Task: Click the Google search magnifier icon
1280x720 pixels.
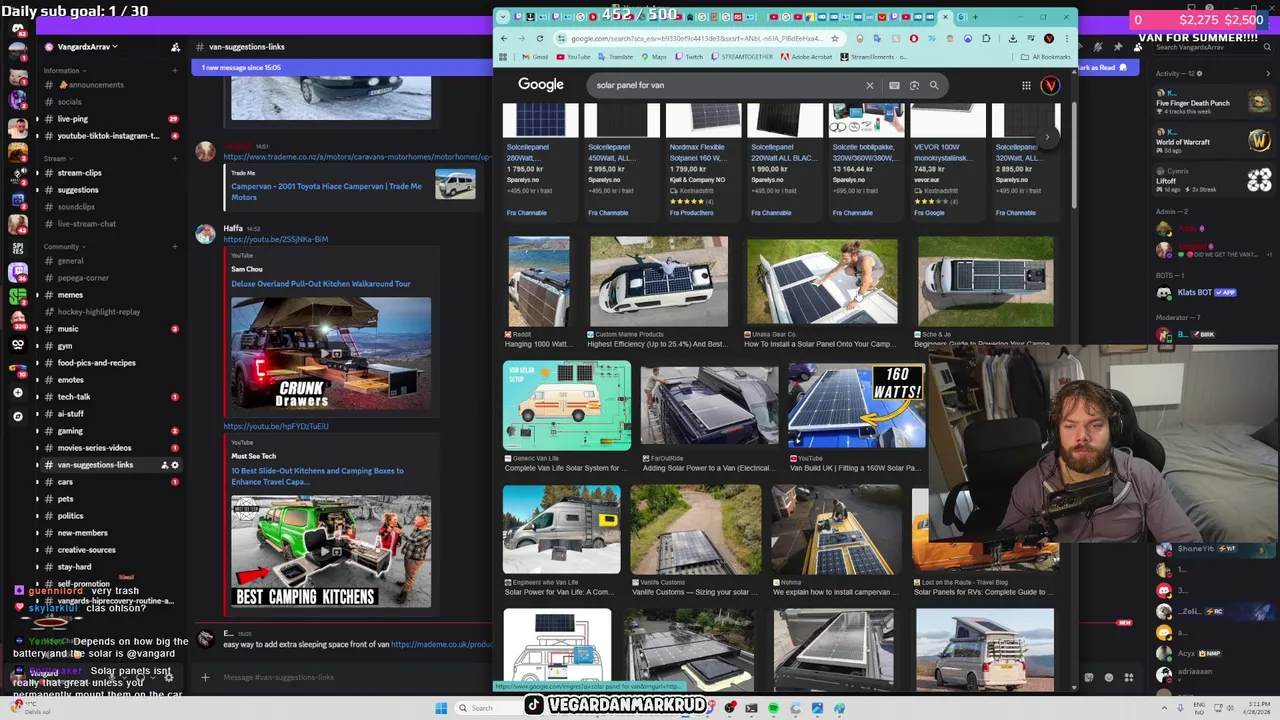Action: click(x=934, y=85)
